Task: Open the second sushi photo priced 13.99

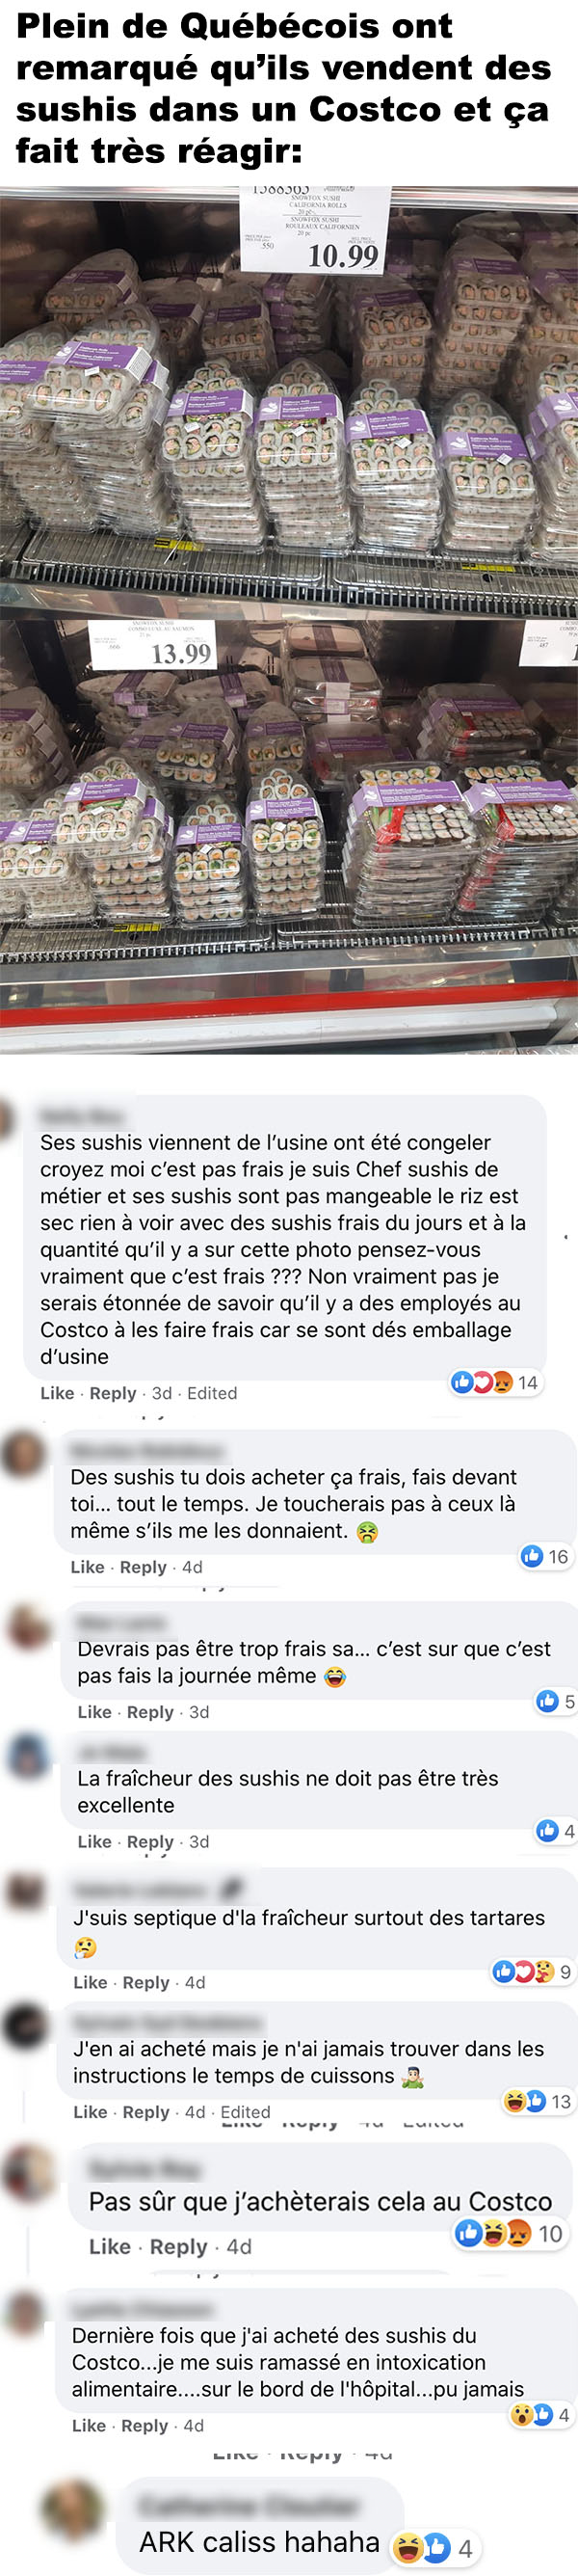Action: 289,836
